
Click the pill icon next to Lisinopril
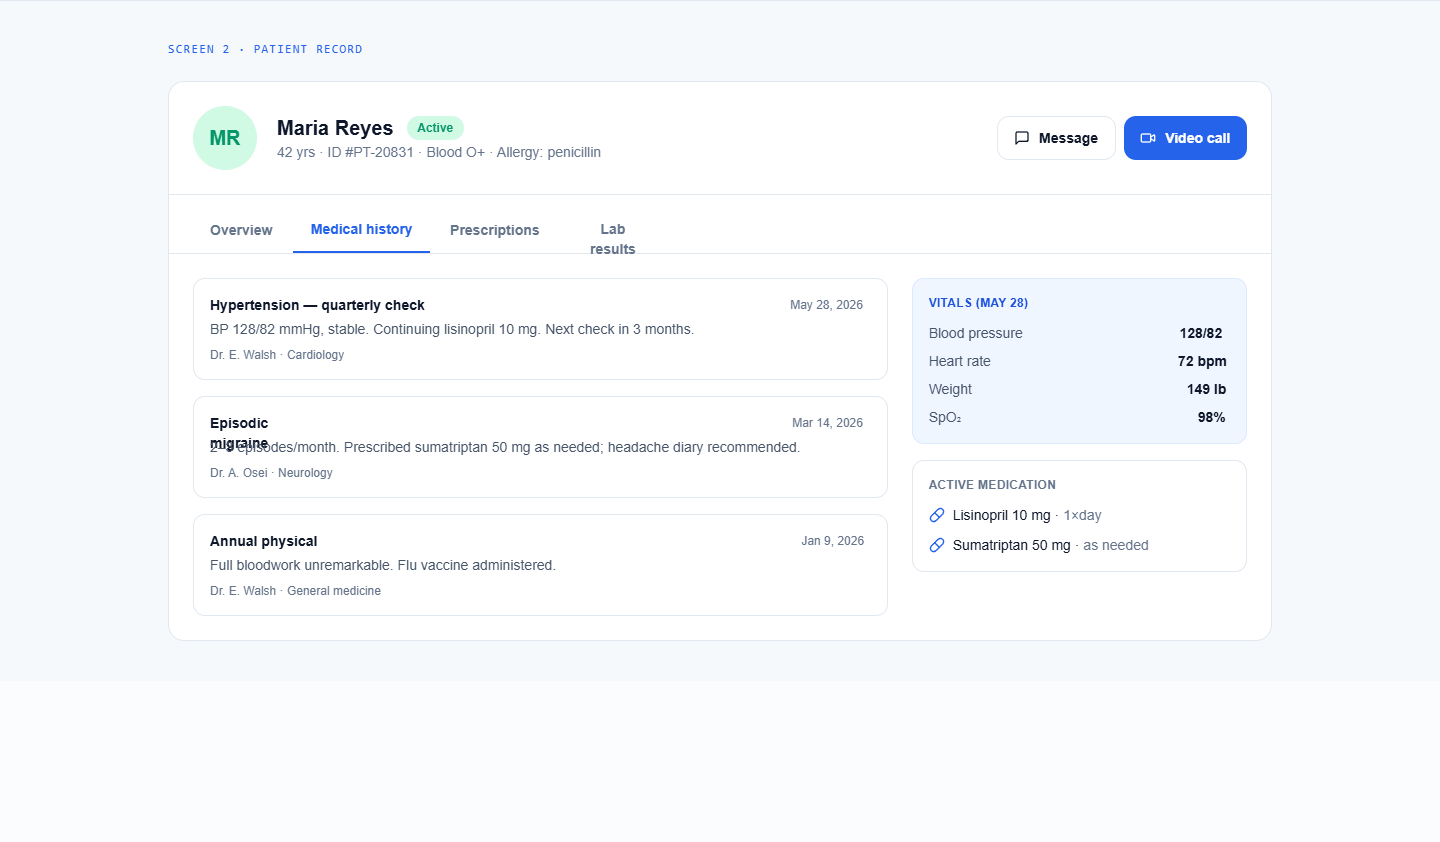[937, 515]
